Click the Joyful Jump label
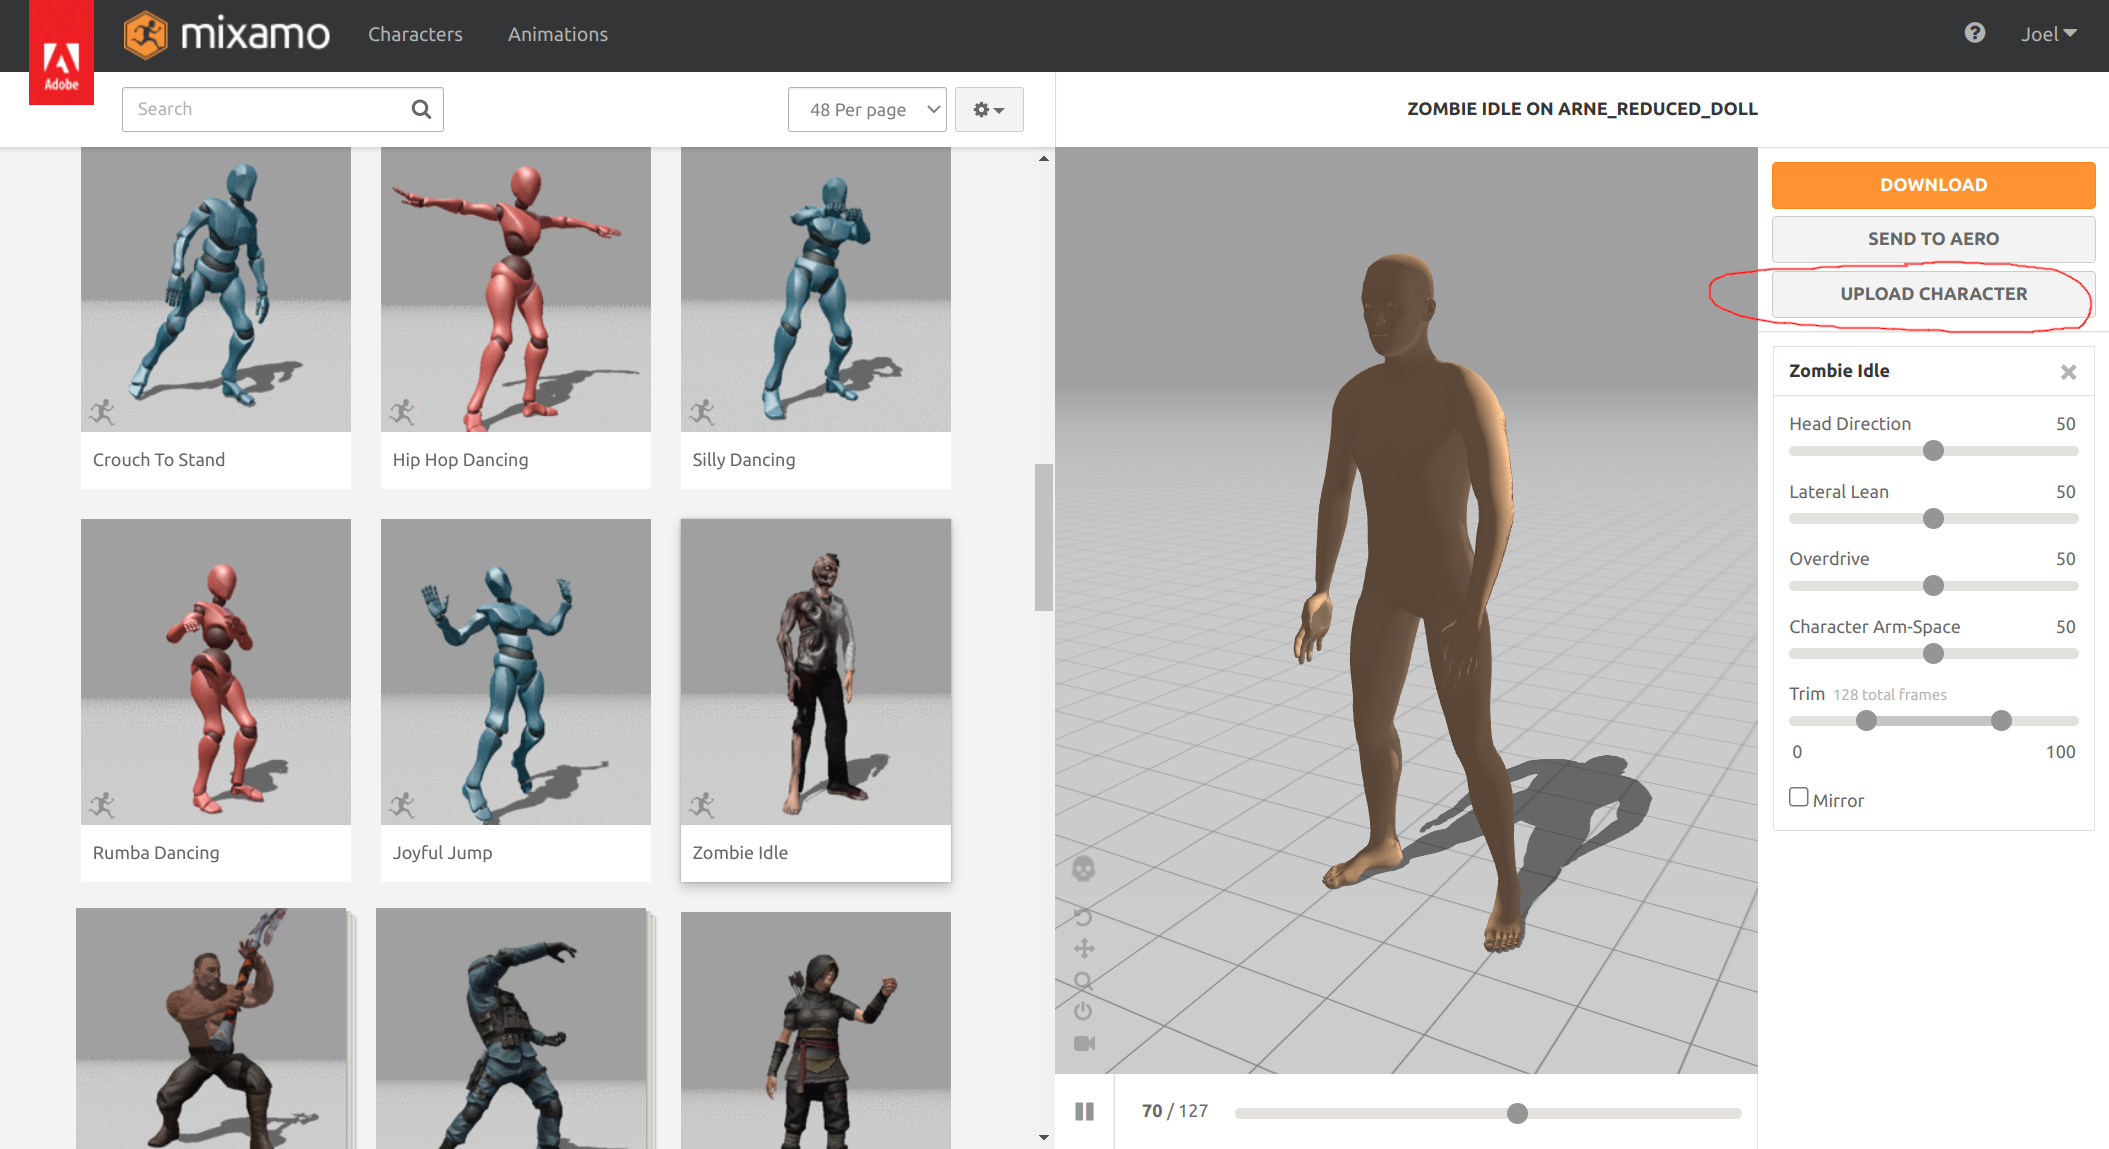Image resolution: width=2109 pixels, height=1149 pixels. (443, 853)
